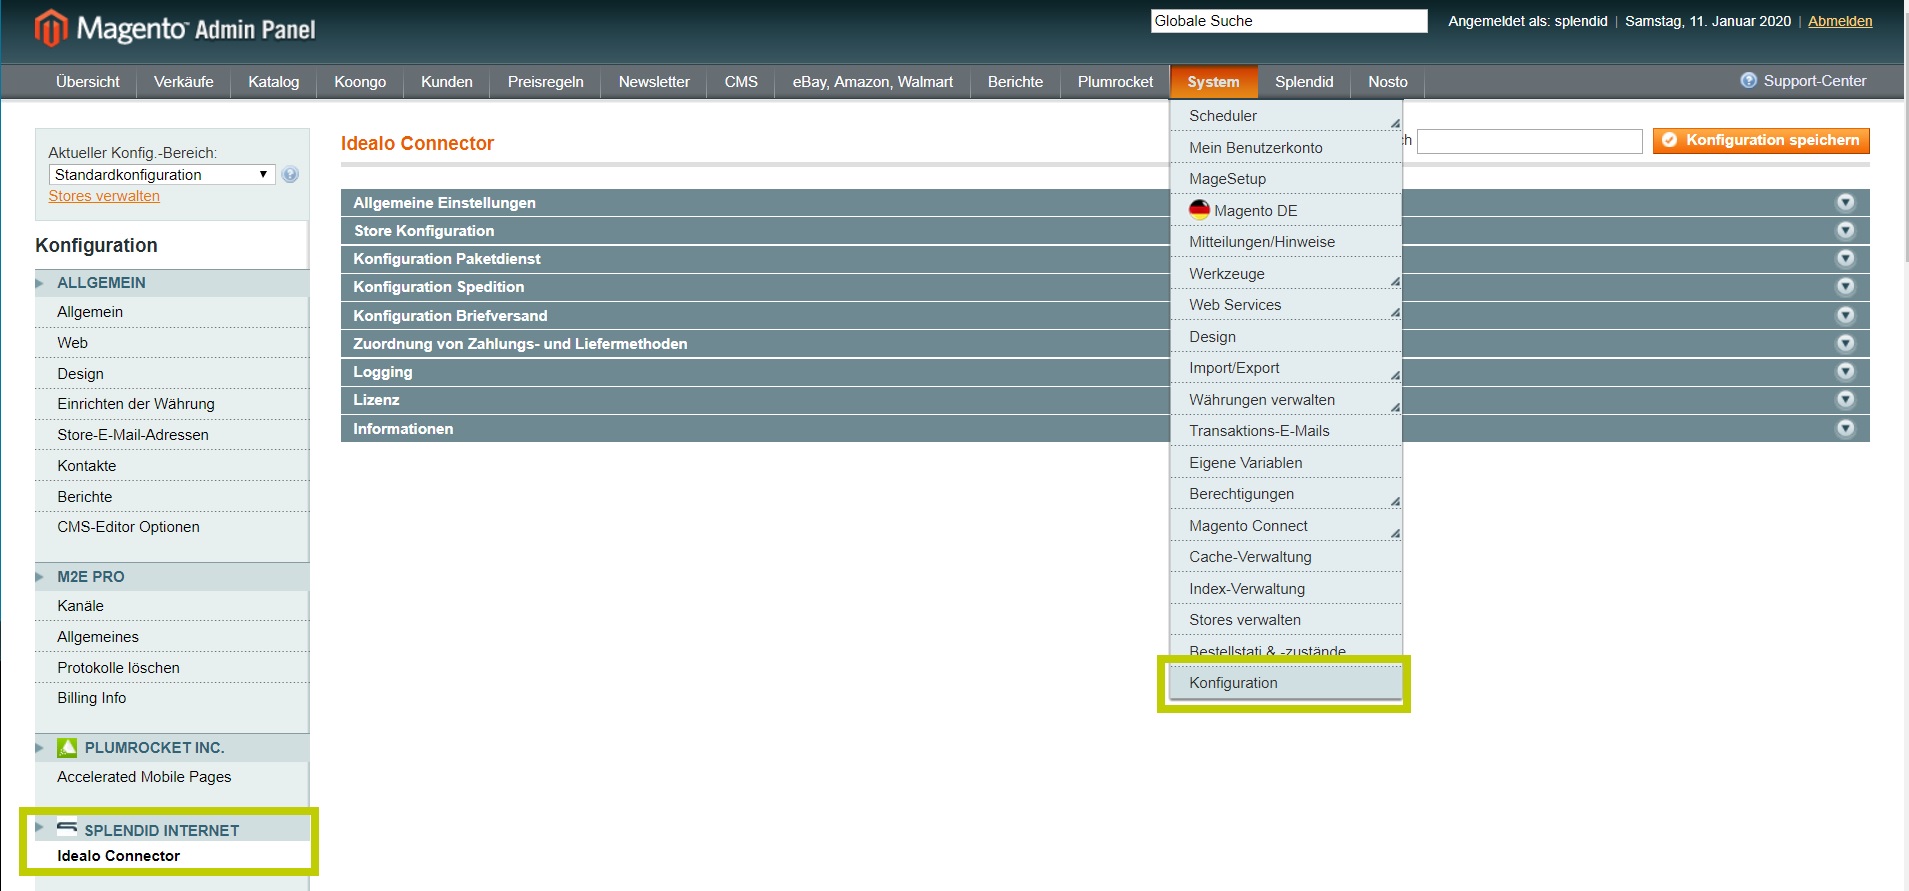The height and width of the screenshot is (891, 1909).
Task: Click the Globale Suche search field
Action: (1289, 21)
